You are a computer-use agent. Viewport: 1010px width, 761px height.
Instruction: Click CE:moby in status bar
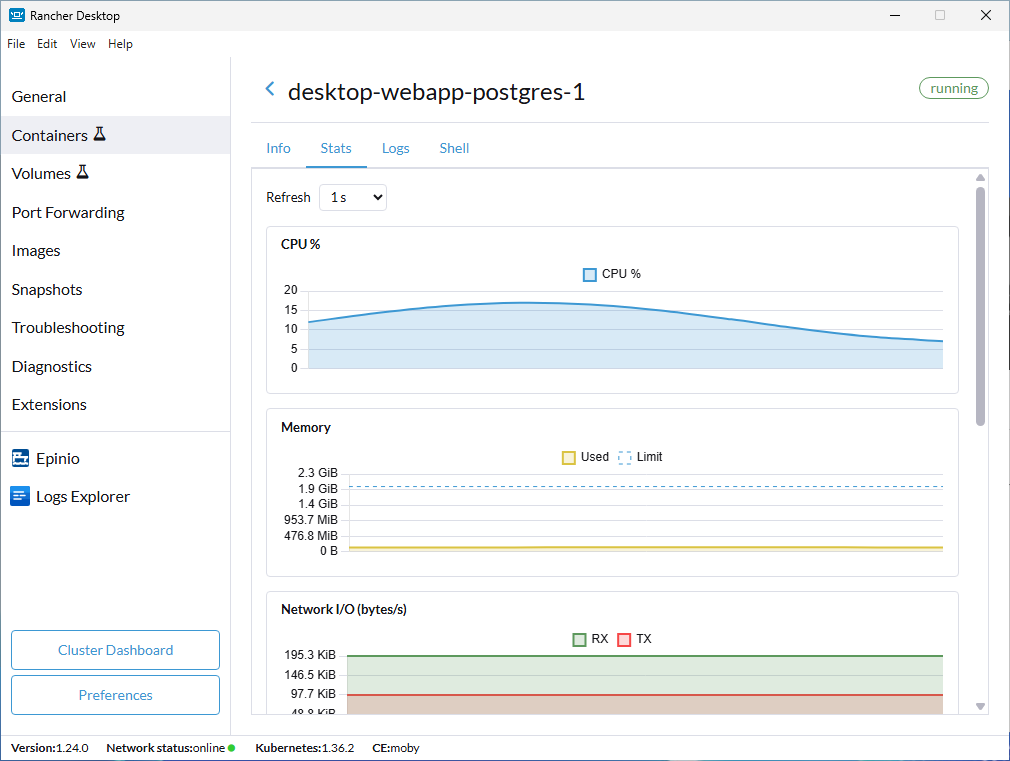(395, 748)
